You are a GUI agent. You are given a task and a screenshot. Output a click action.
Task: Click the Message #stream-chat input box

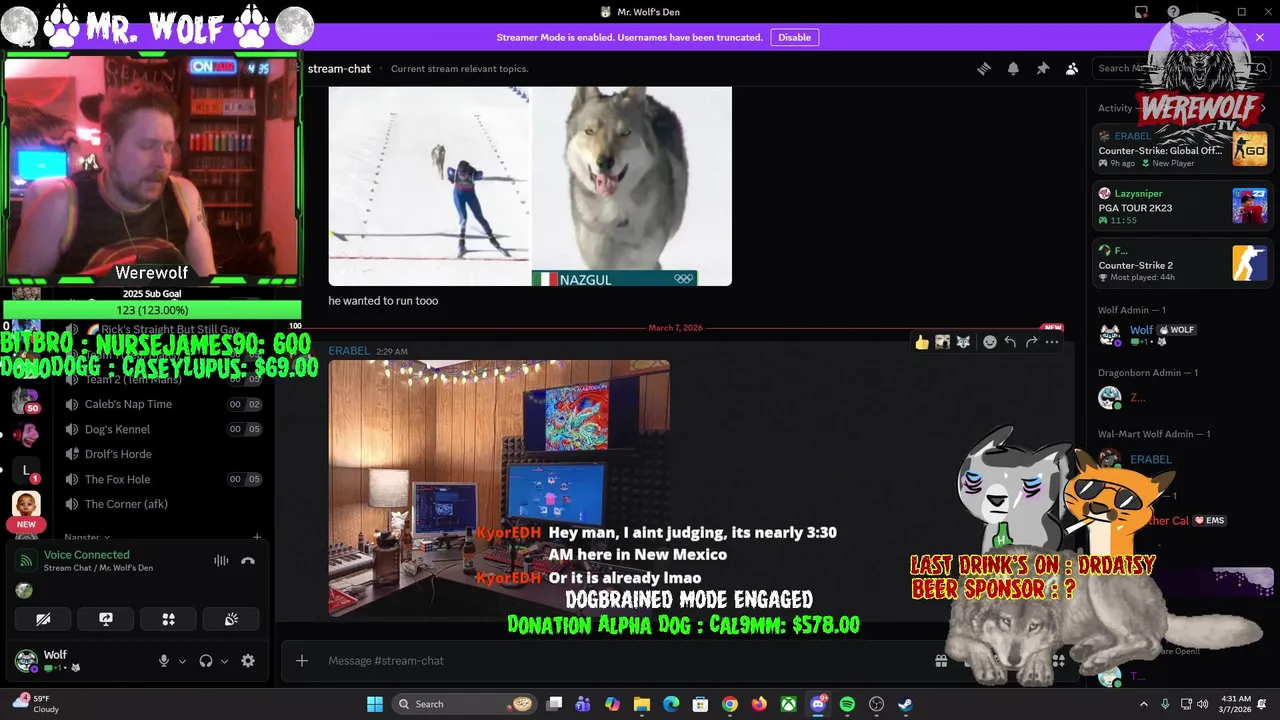coord(620,660)
